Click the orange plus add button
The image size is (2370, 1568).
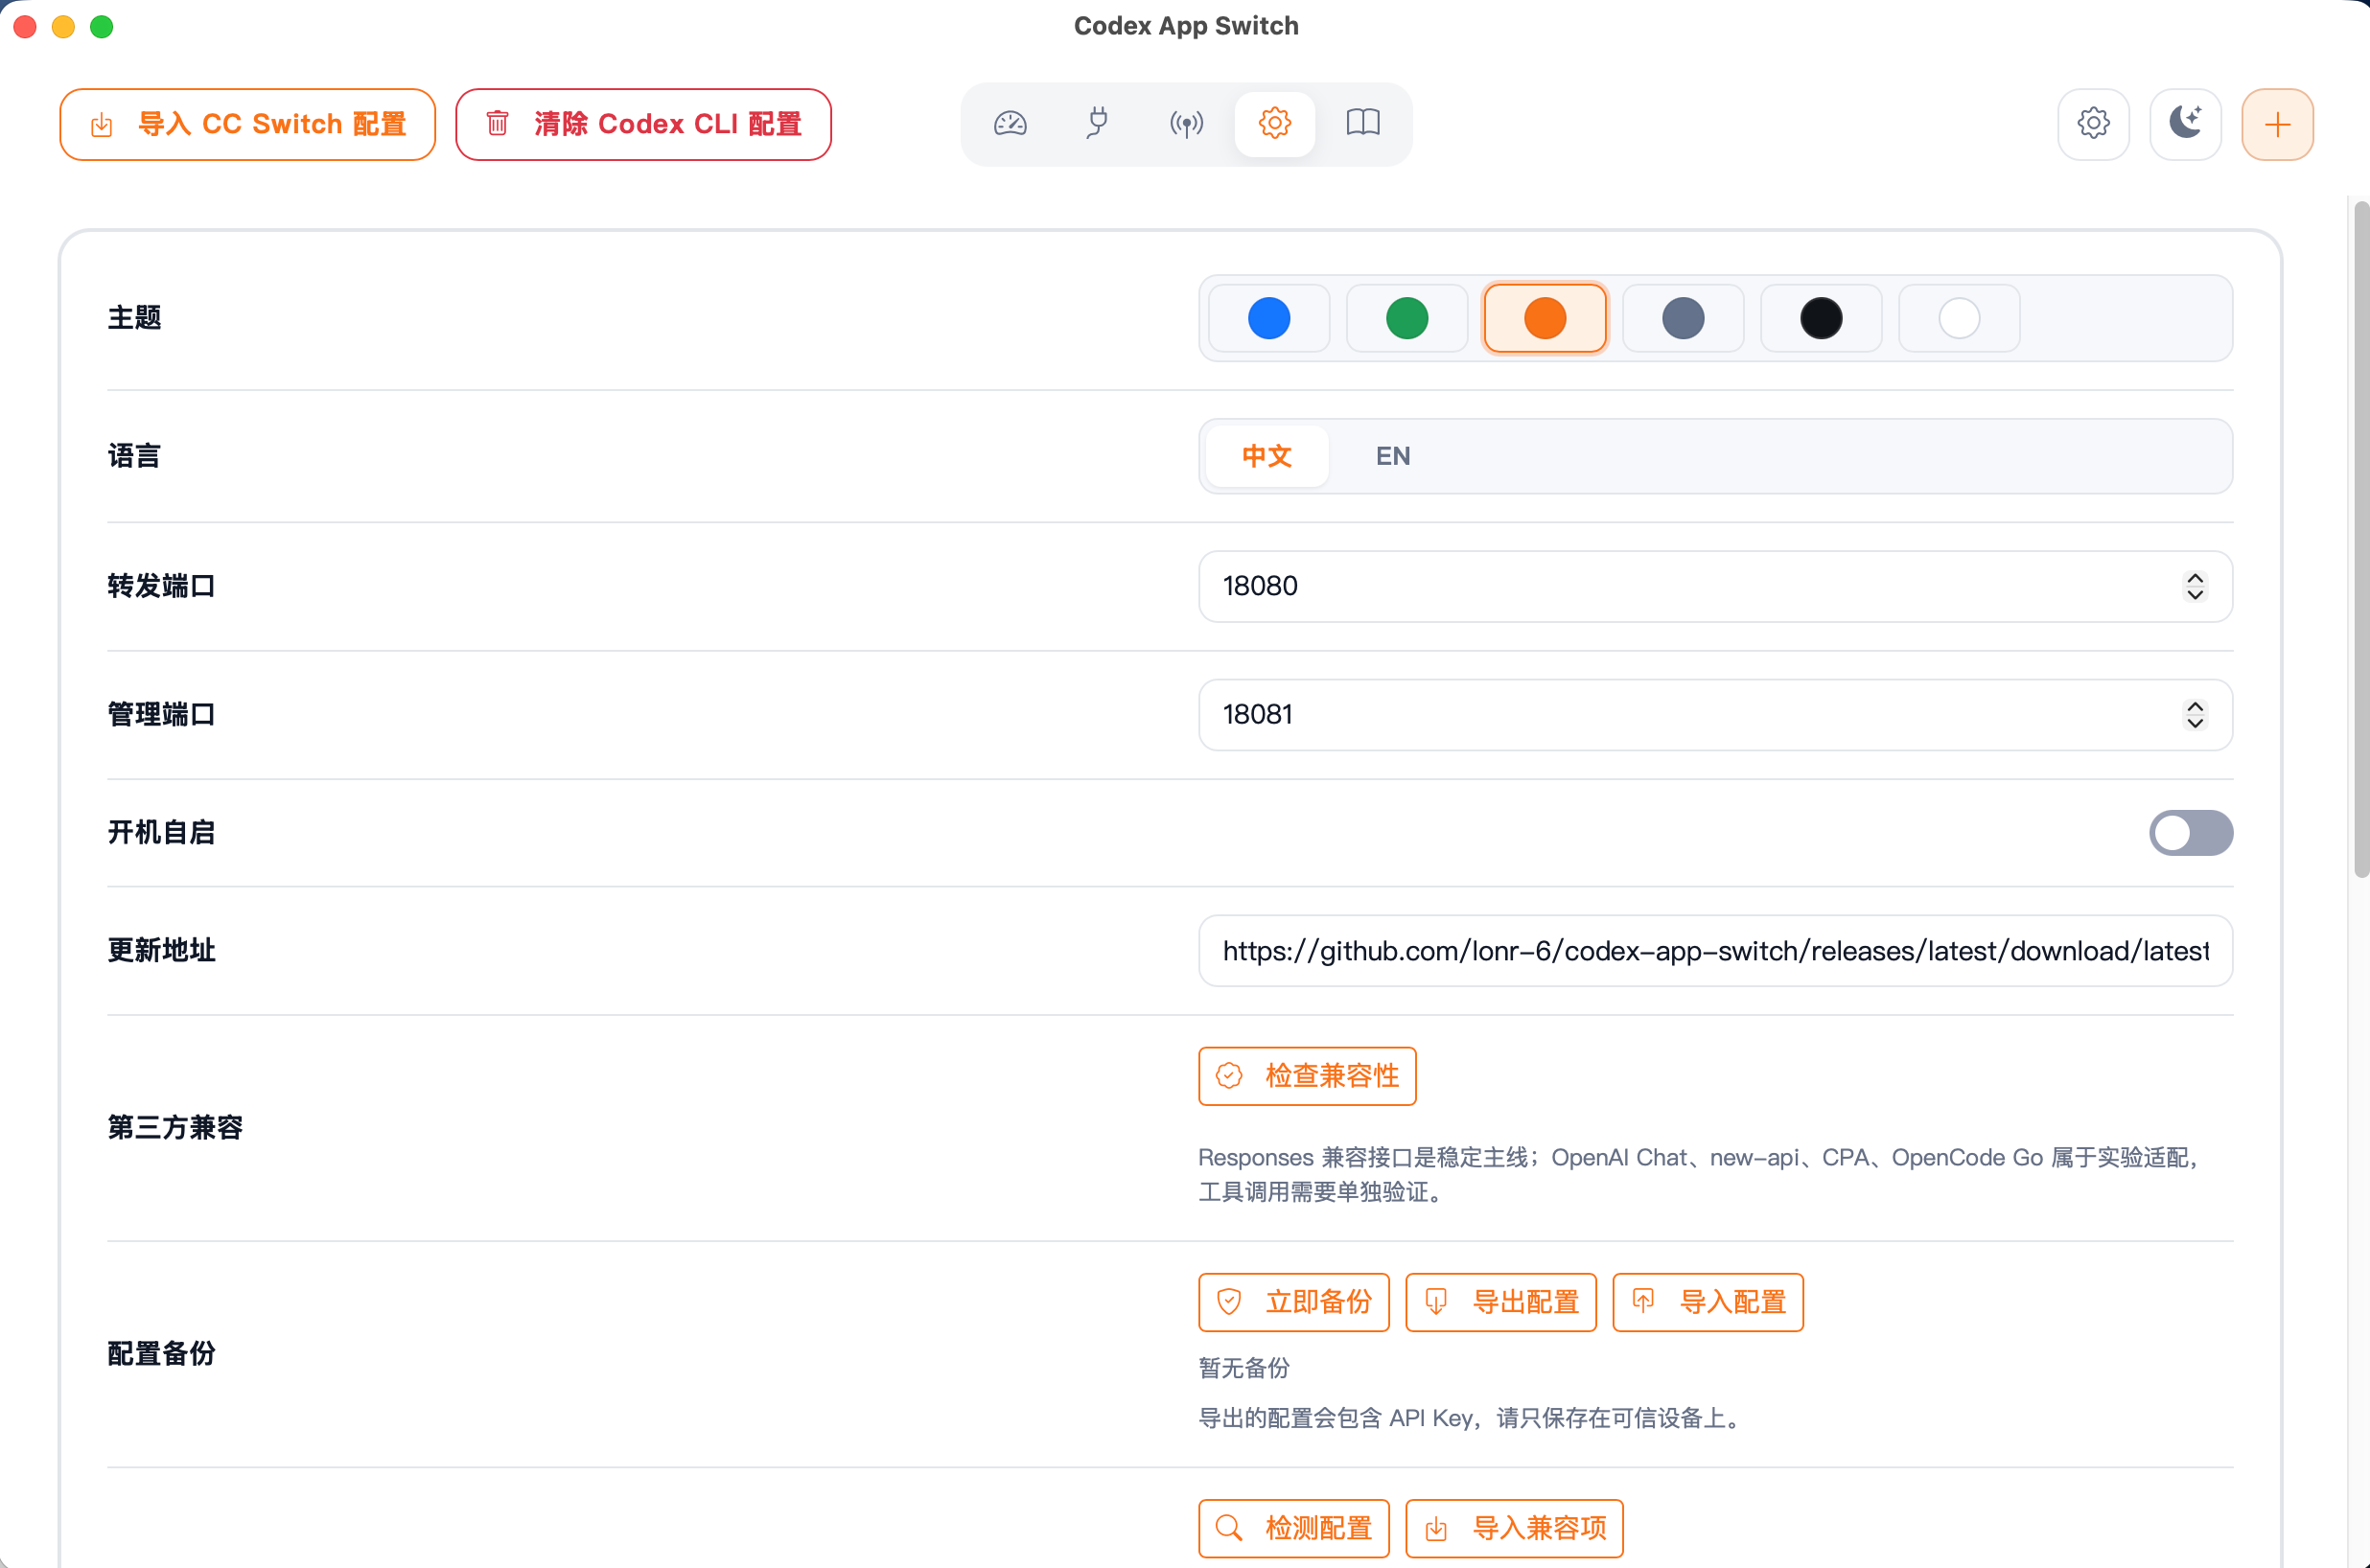(x=2277, y=124)
